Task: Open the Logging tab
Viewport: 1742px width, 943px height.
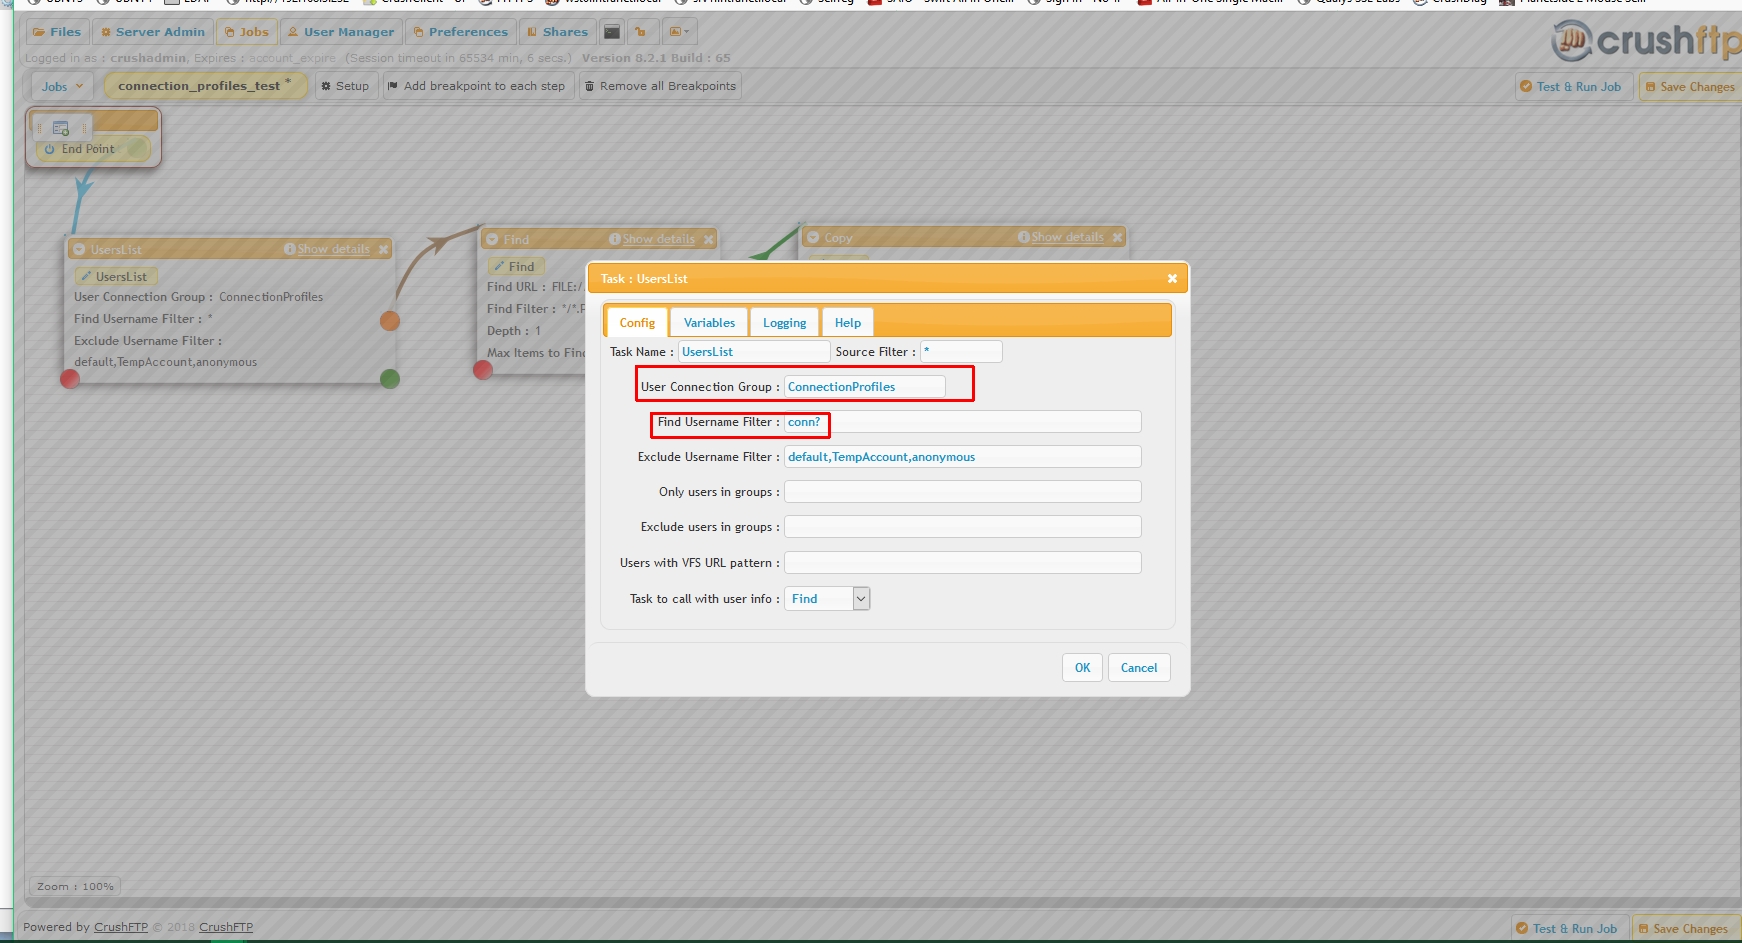Action: [x=784, y=323]
